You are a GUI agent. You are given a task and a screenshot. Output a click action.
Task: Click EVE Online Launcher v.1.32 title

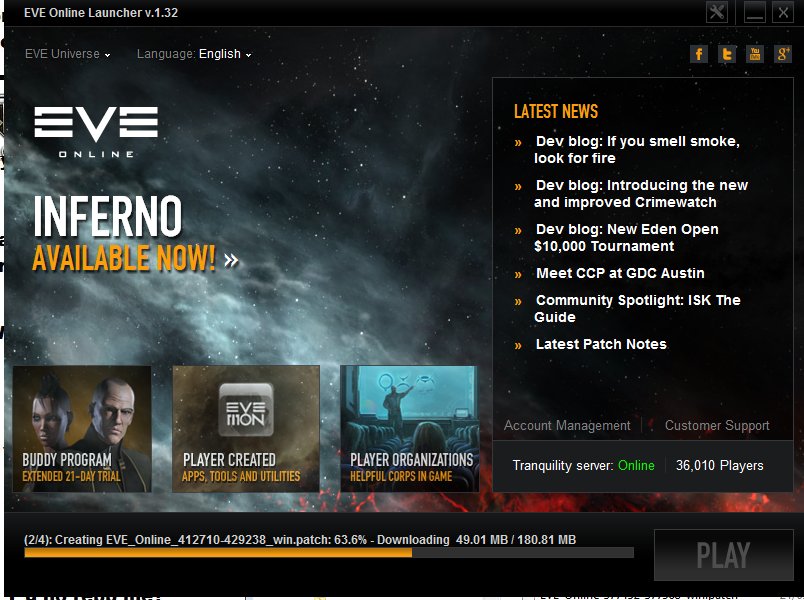(x=101, y=12)
